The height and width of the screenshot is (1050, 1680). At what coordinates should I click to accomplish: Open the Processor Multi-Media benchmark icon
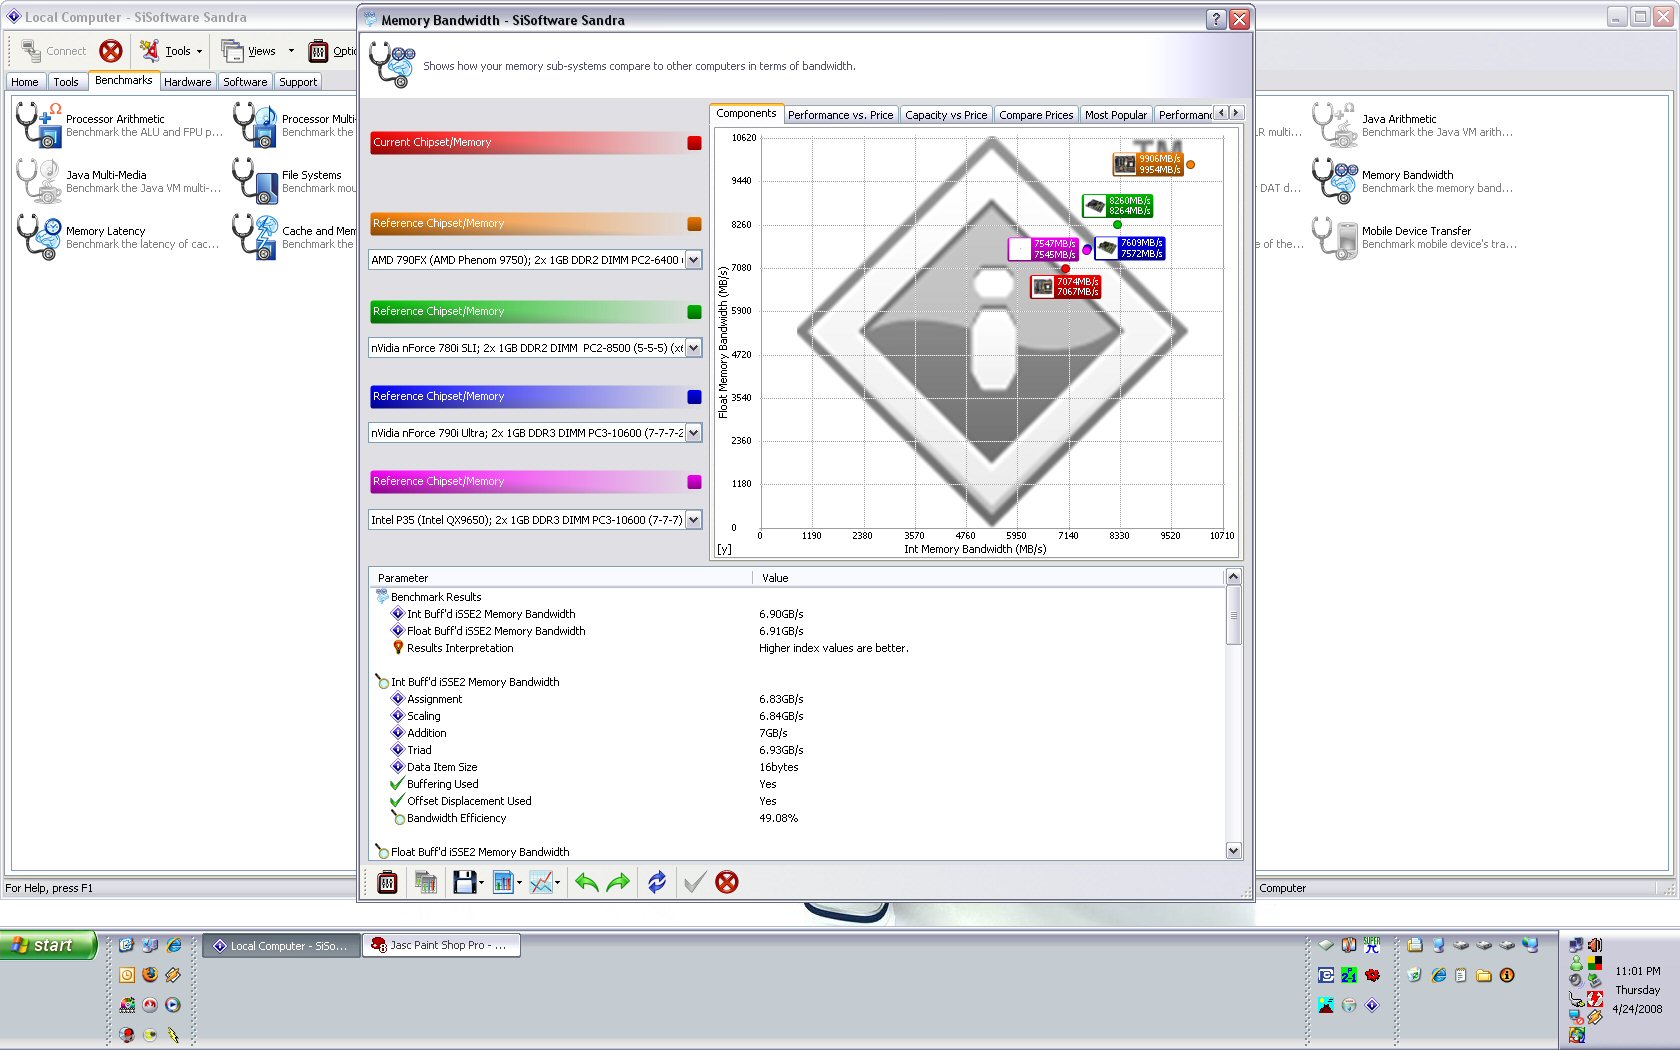coord(255,125)
